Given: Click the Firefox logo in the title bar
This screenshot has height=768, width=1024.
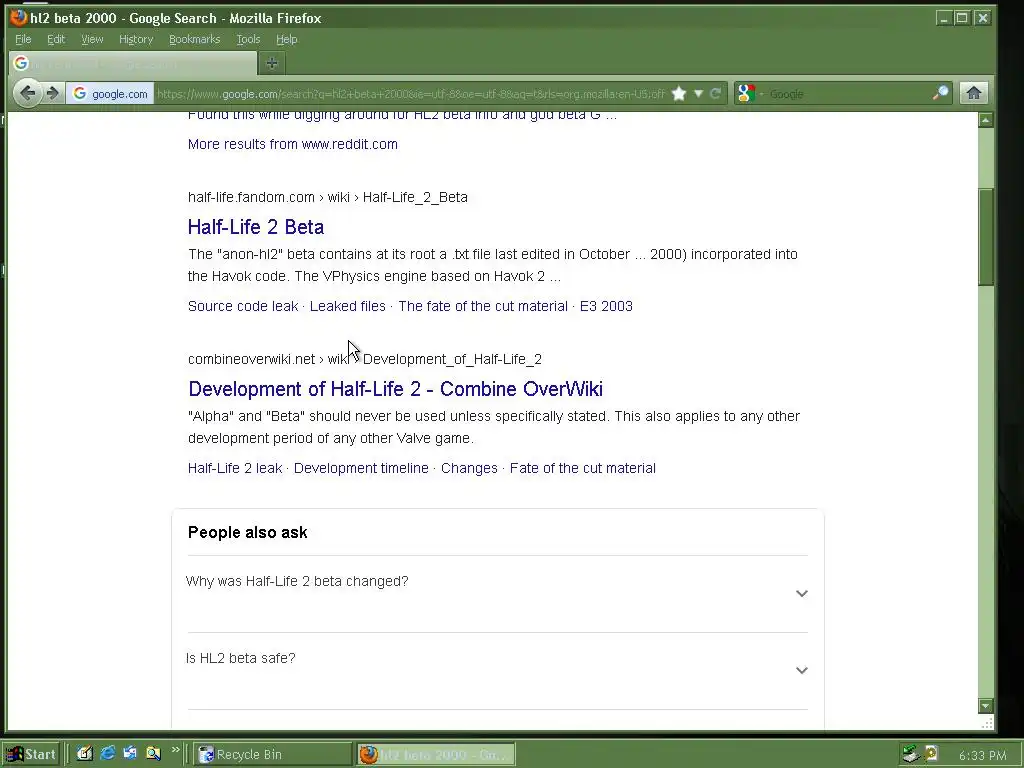Looking at the screenshot, I should pos(19,18).
